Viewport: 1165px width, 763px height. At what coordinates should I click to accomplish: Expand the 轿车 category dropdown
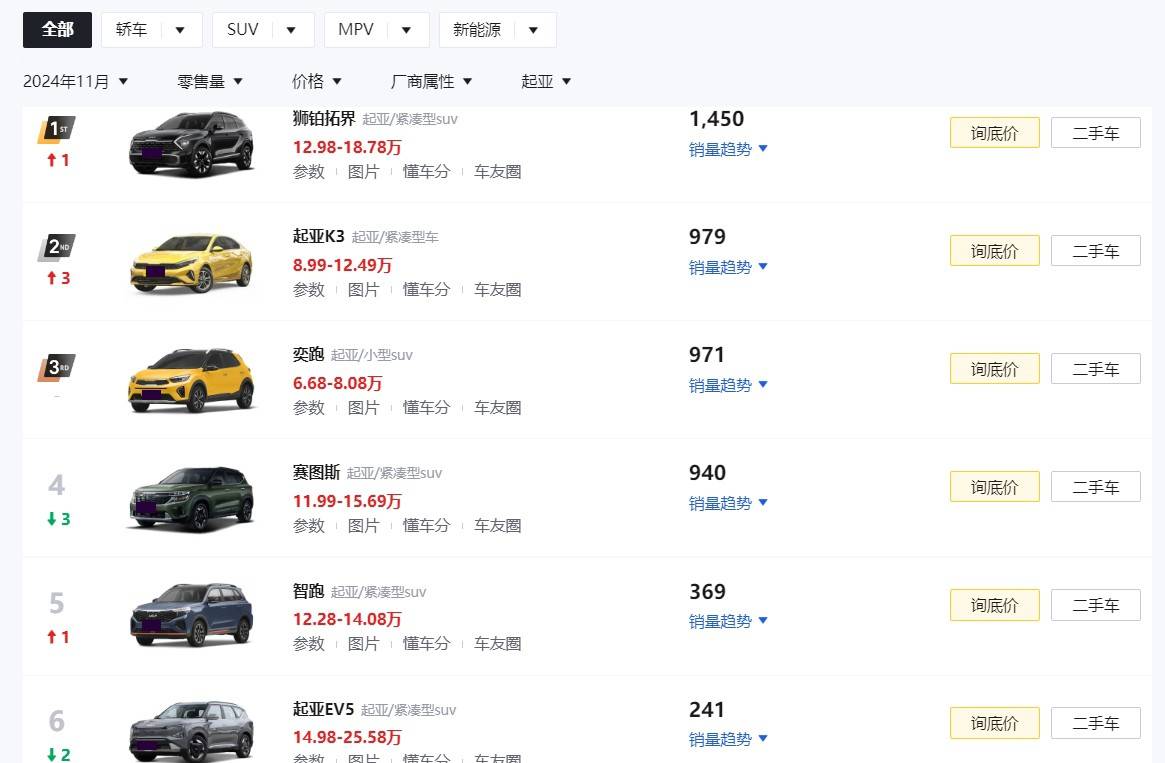[151, 30]
